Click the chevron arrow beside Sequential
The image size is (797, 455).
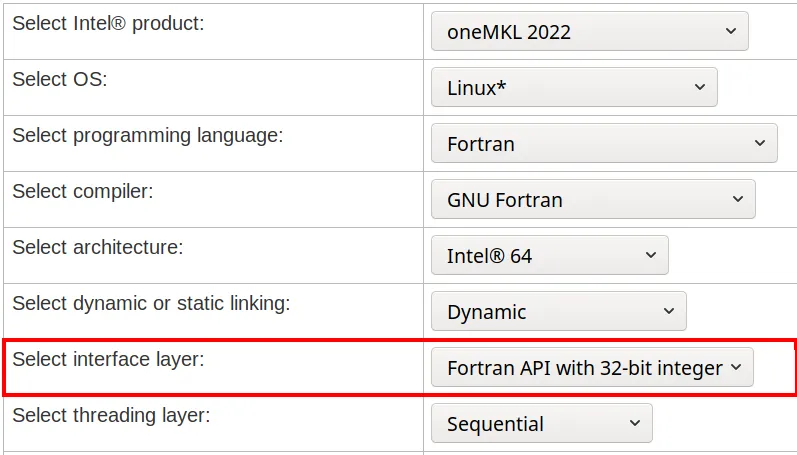634,423
